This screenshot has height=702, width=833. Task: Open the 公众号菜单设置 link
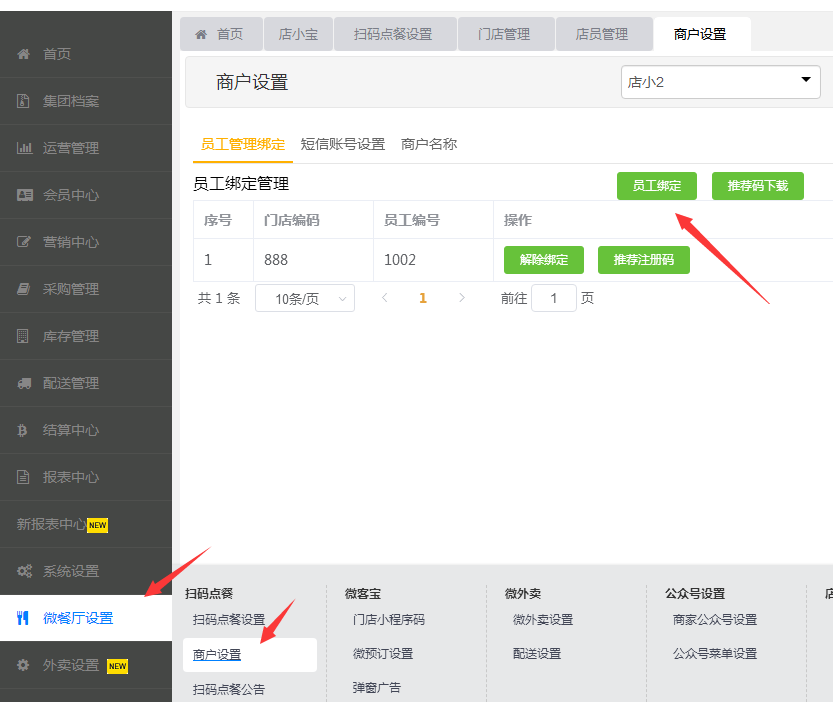(715, 654)
